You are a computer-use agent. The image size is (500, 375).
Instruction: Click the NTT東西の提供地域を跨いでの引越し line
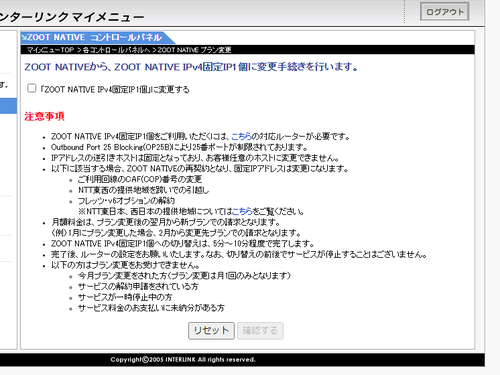click(x=144, y=190)
